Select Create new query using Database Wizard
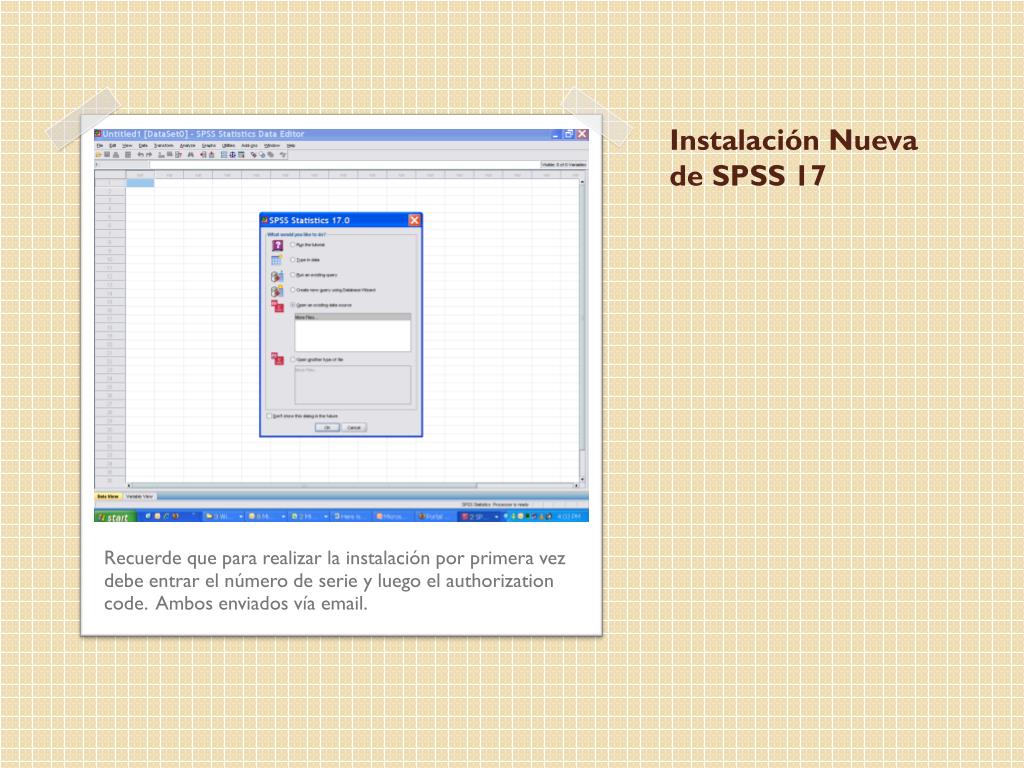The image size is (1024, 768). click(x=293, y=290)
